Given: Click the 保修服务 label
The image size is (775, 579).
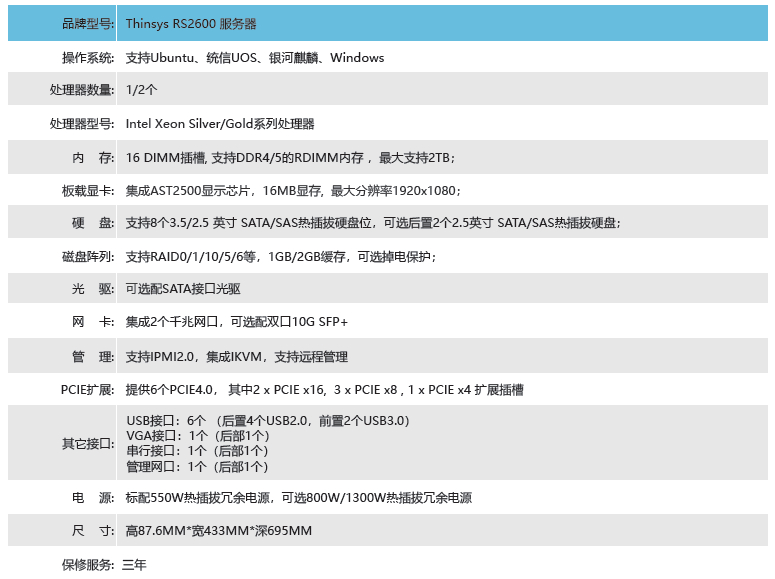Looking at the screenshot, I should point(88,565).
